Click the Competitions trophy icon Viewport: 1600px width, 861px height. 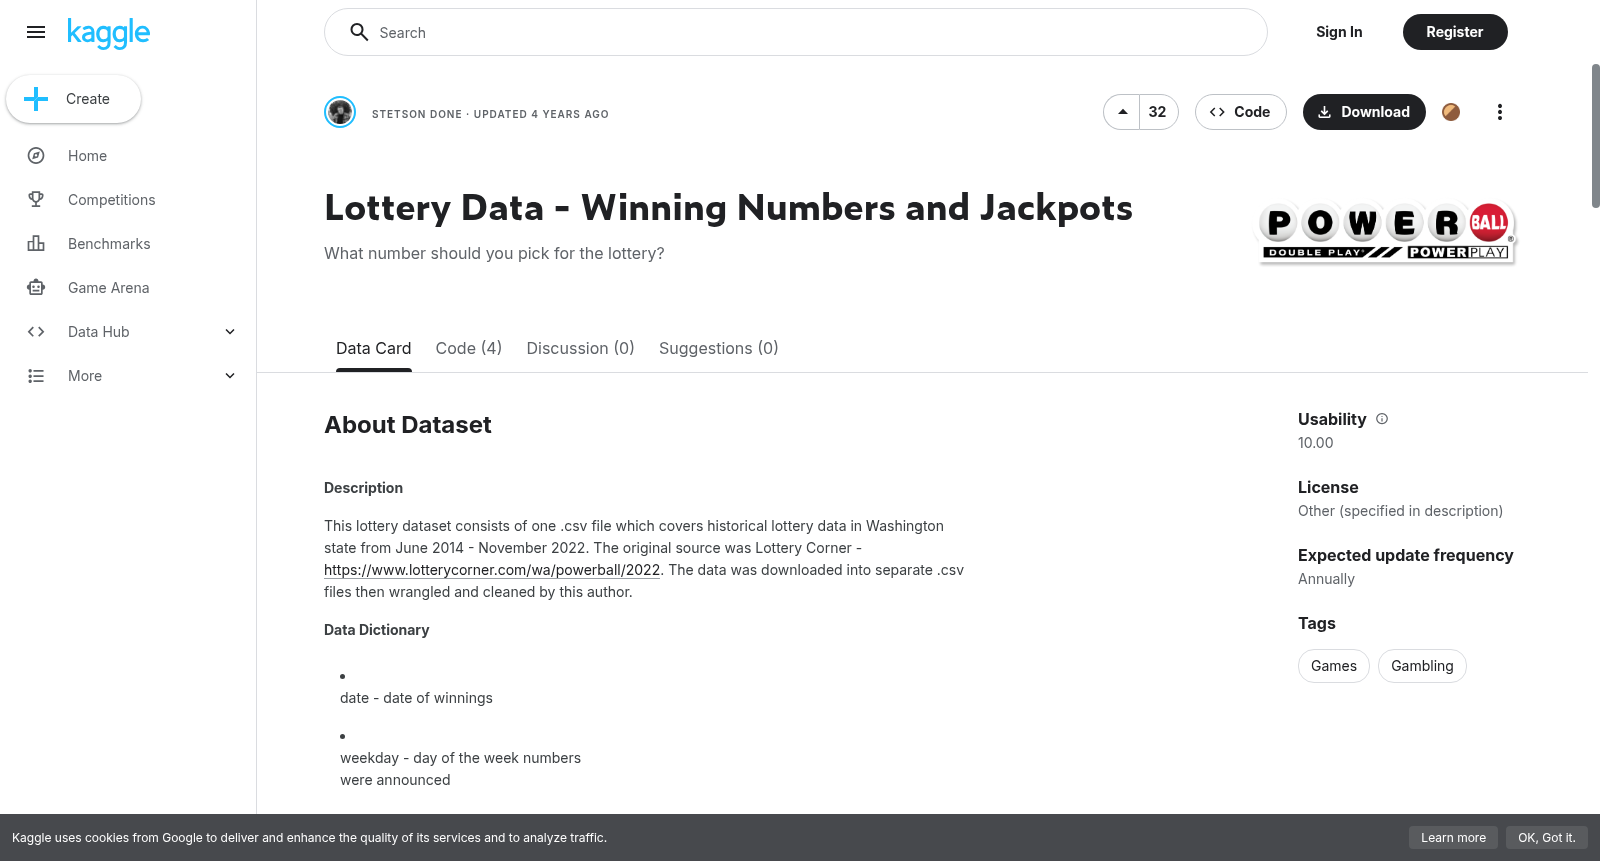[x=36, y=200]
